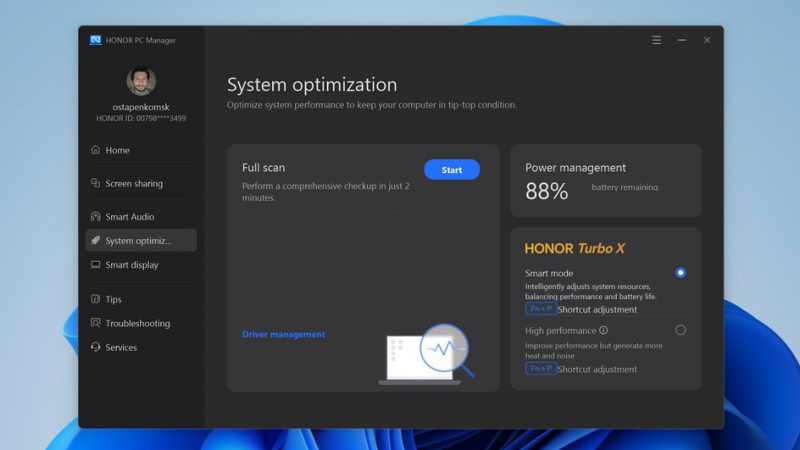Click the High performance description text
The height and width of the screenshot is (450, 800).
click(594, 351)
